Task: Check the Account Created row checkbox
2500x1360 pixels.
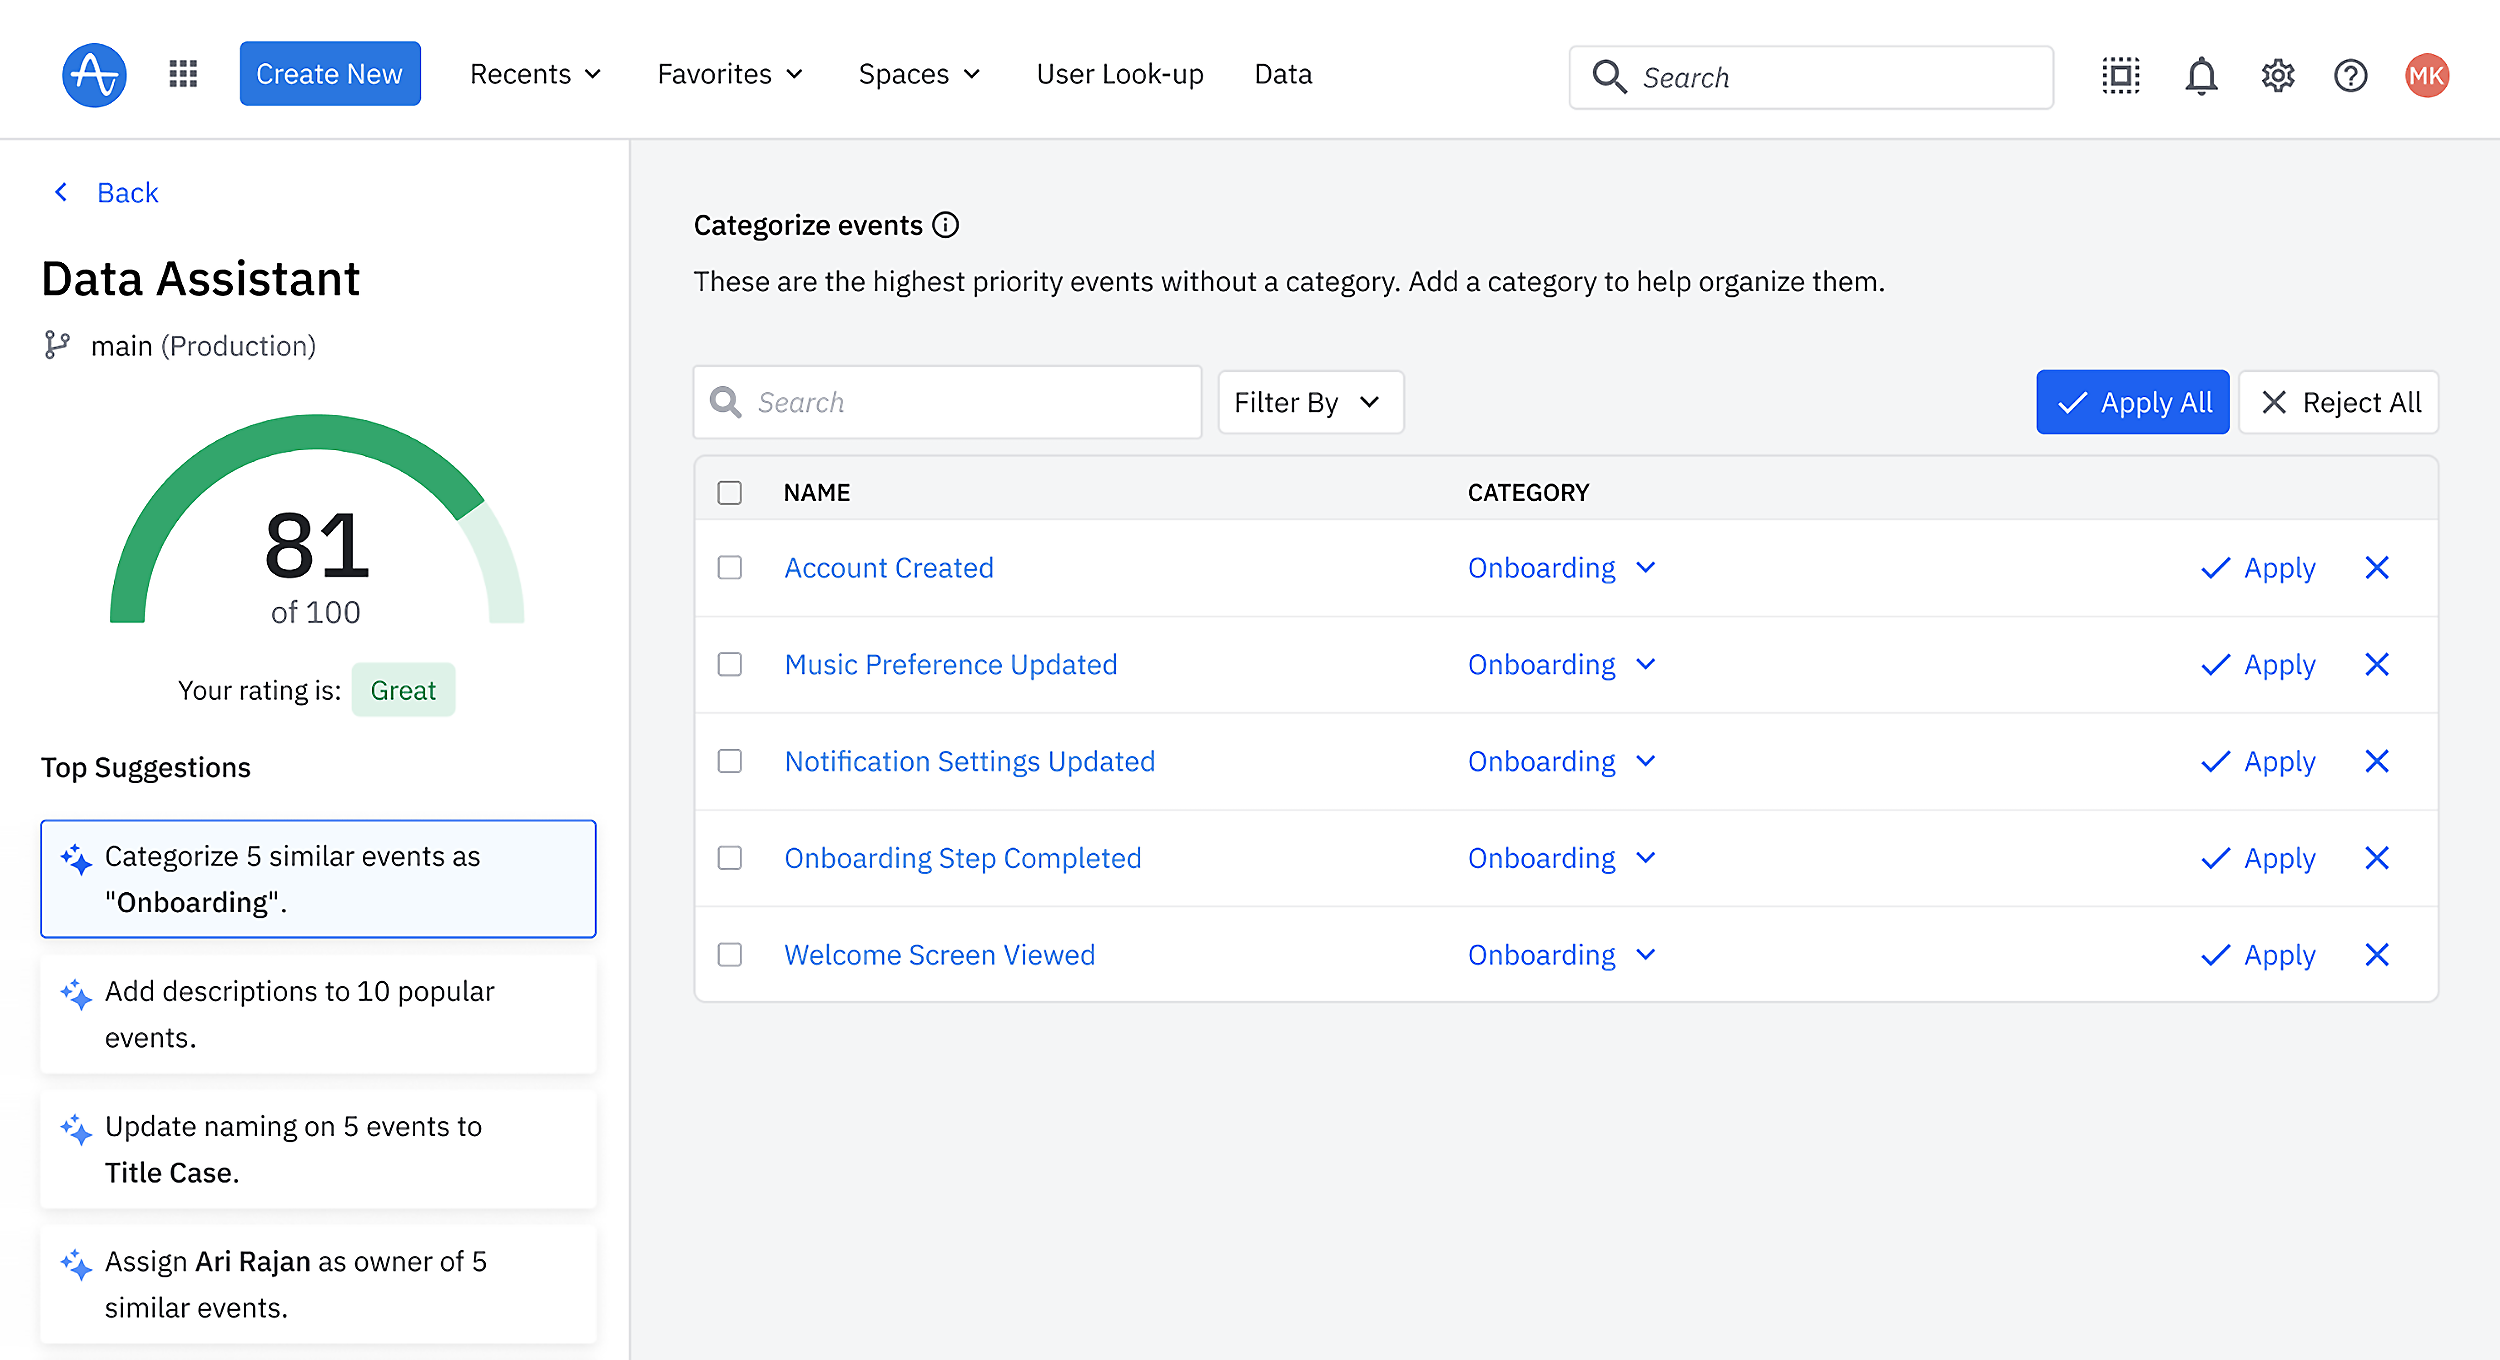Action: (729, 567)
